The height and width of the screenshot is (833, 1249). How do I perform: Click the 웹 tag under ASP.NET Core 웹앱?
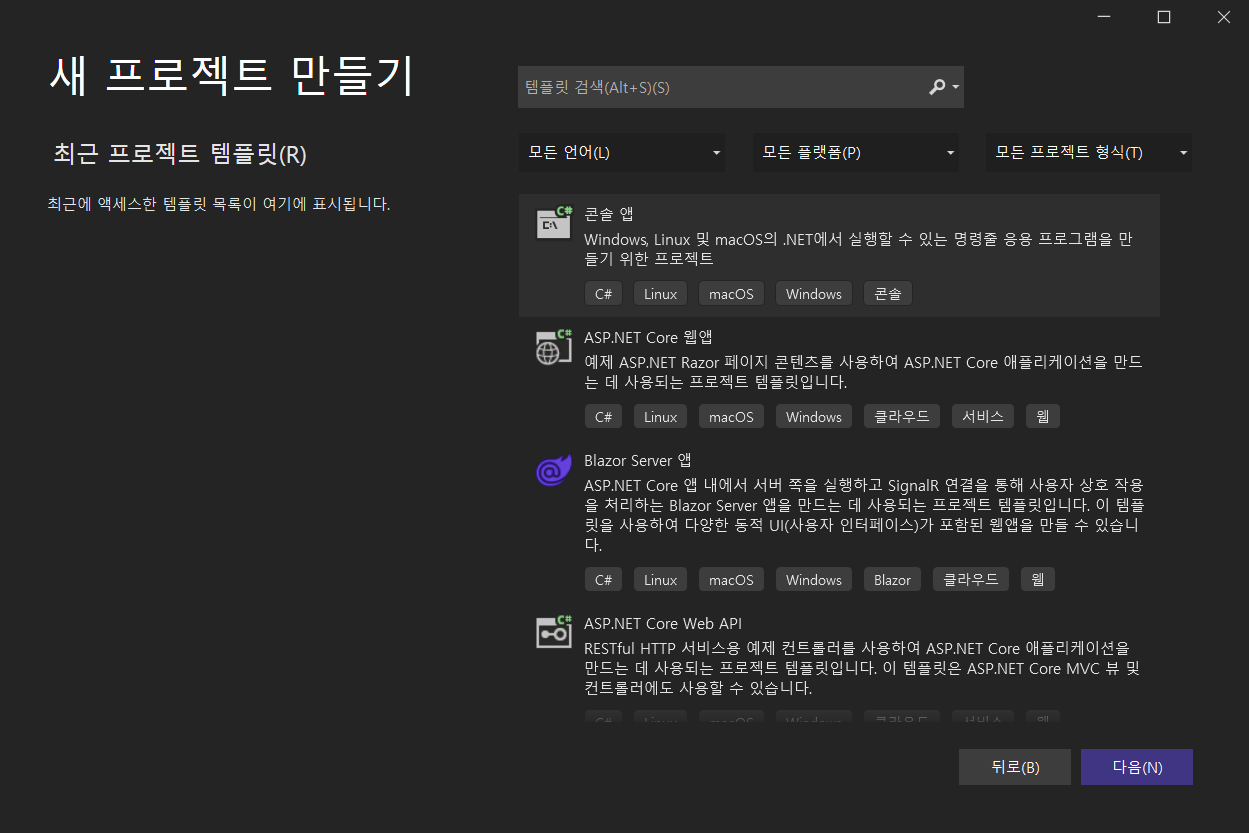click(1043, 417)
